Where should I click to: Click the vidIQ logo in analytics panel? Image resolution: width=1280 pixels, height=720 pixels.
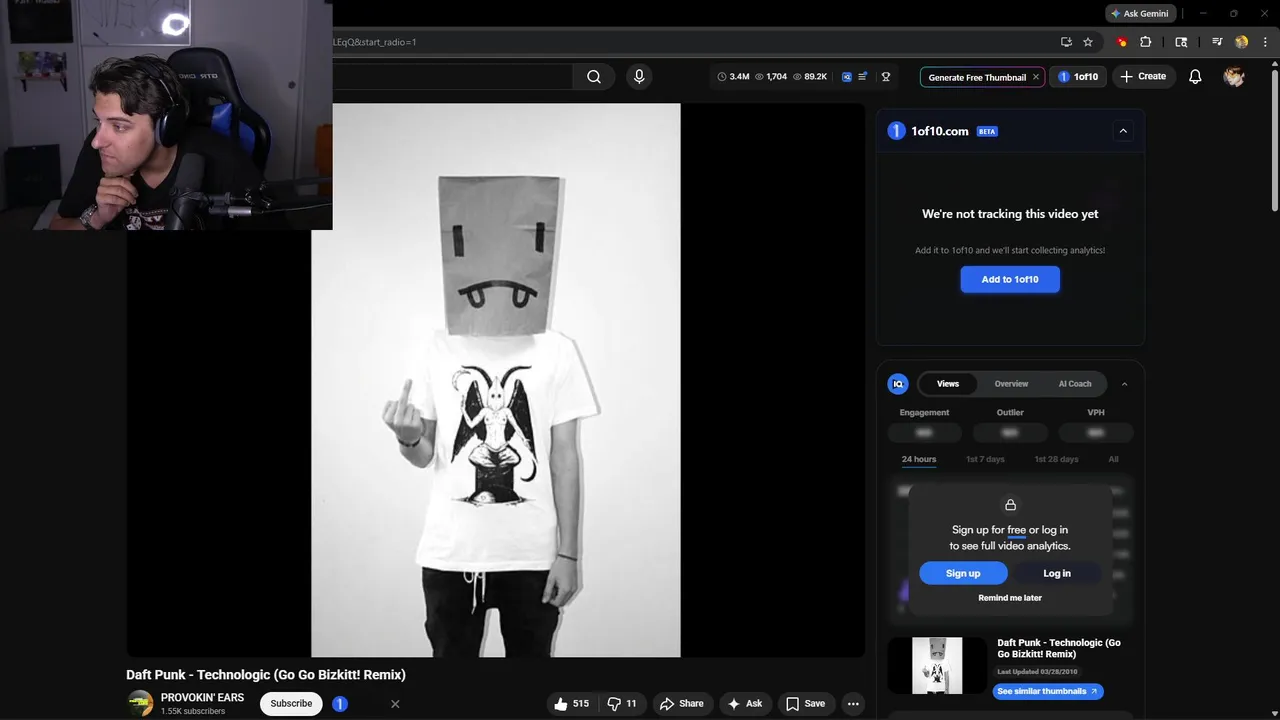(x=898, y=384)
